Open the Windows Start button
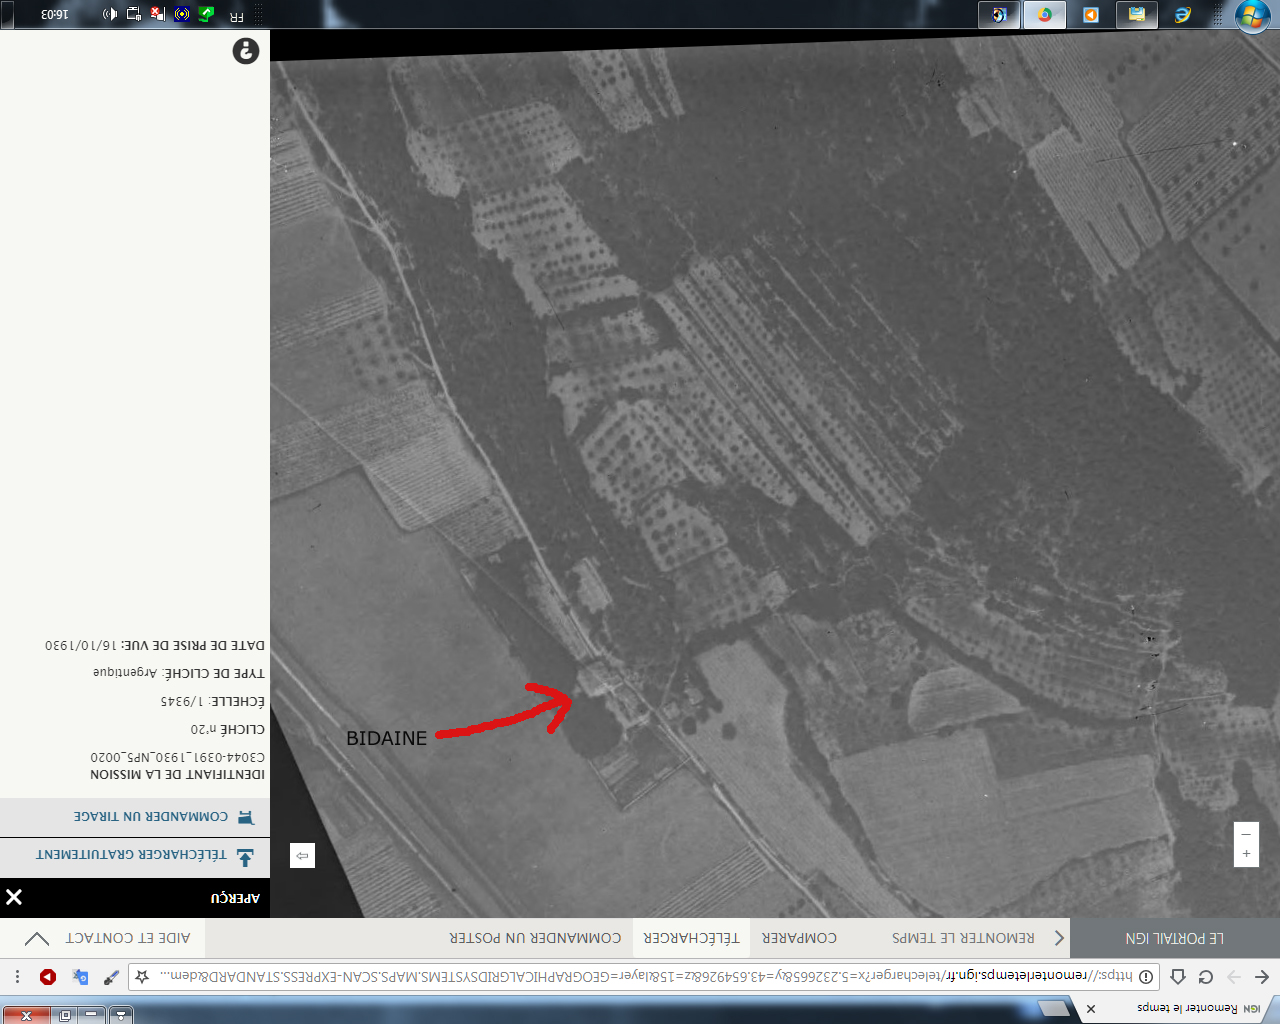The height and width of the screenshot is (1024, 1280). point(1253,15)
